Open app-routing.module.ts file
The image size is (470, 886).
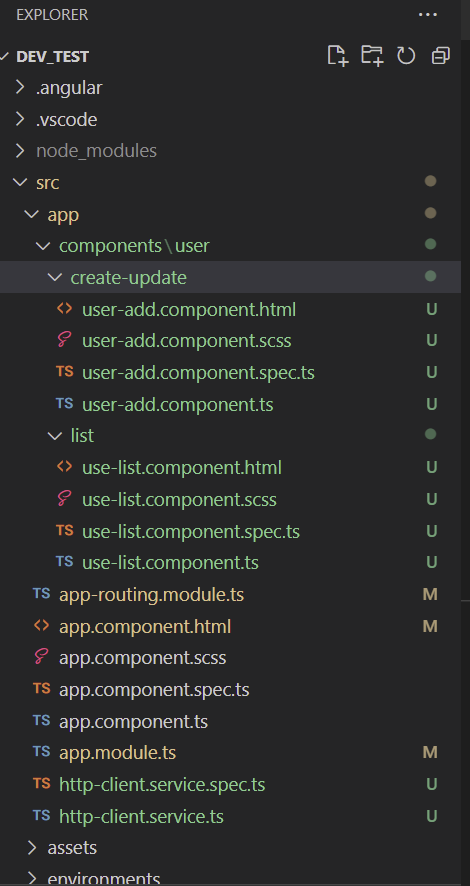(230, 594)
